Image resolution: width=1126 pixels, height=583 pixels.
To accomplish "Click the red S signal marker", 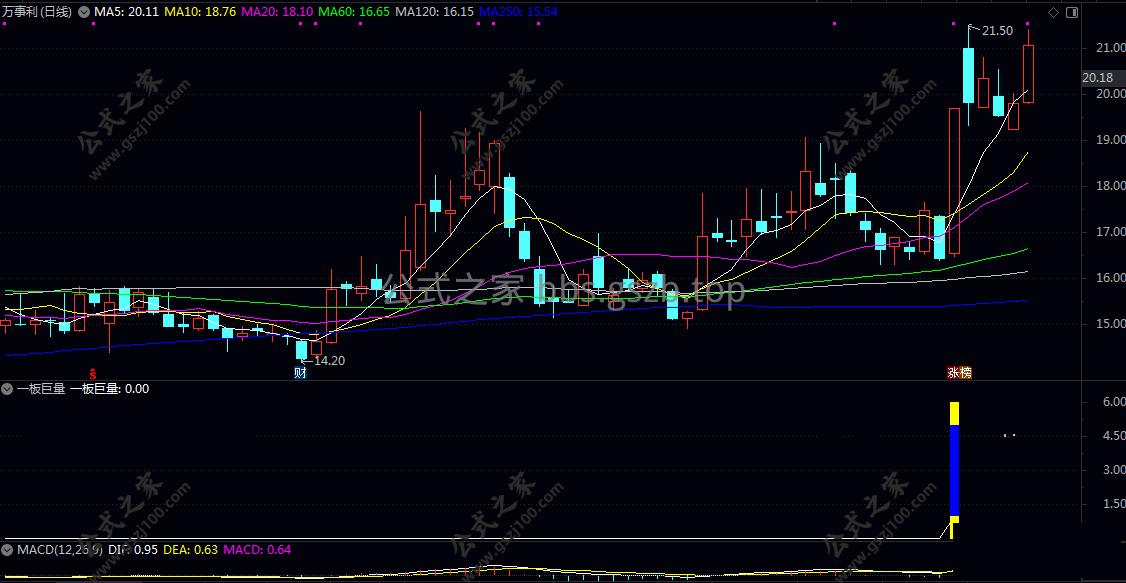I will pos(92,373).
